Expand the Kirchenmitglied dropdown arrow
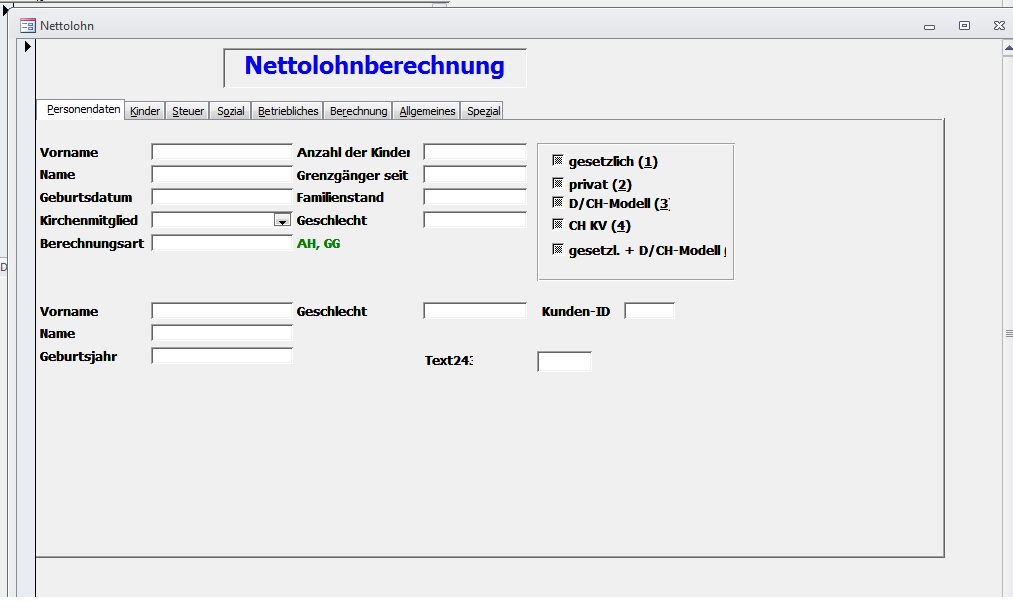The height and width of the screenshot is (614, 1013). tap(282, 220)
